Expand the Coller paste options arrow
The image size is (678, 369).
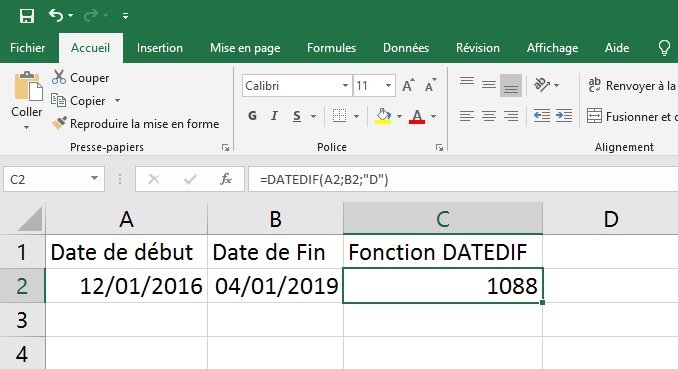(26, 127)
